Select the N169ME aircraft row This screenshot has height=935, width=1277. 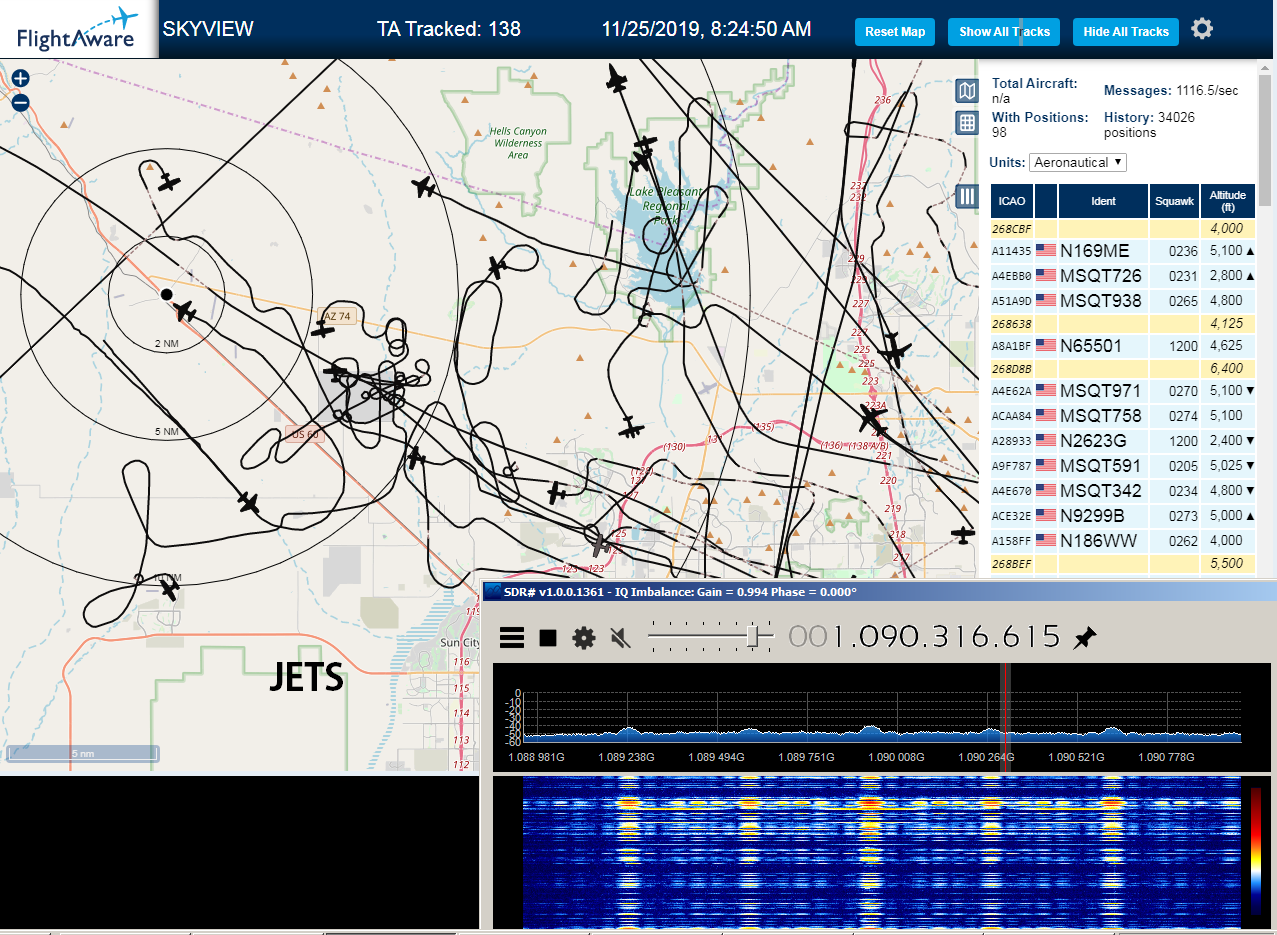pyautogui.click(x=1122, y=251)
